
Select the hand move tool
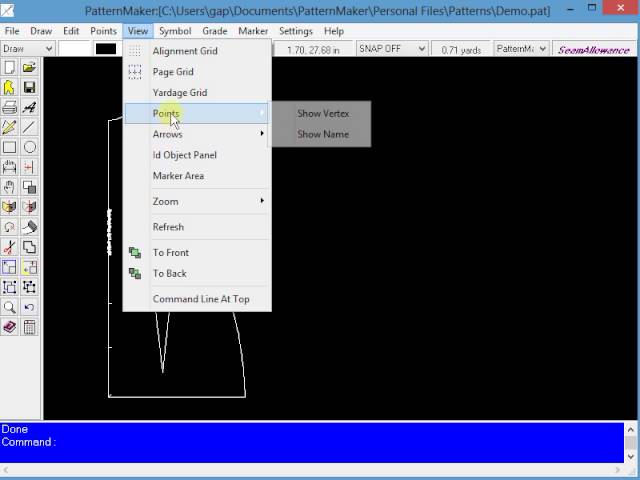(9, 187)
